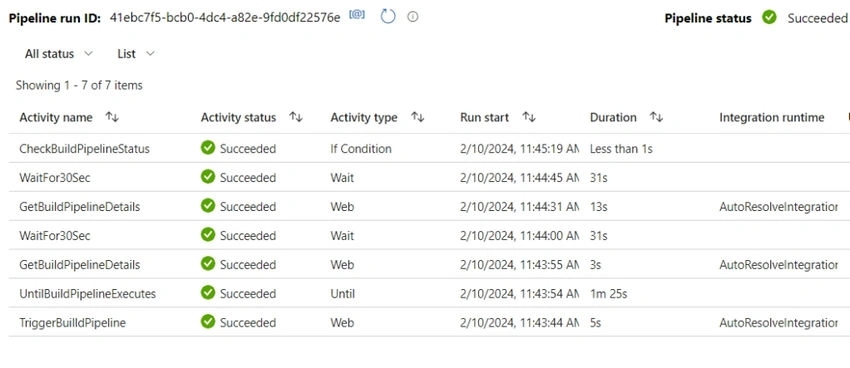Click the '1m 25s' duration cell
This screenshot has height=368, width=850.
608,294
